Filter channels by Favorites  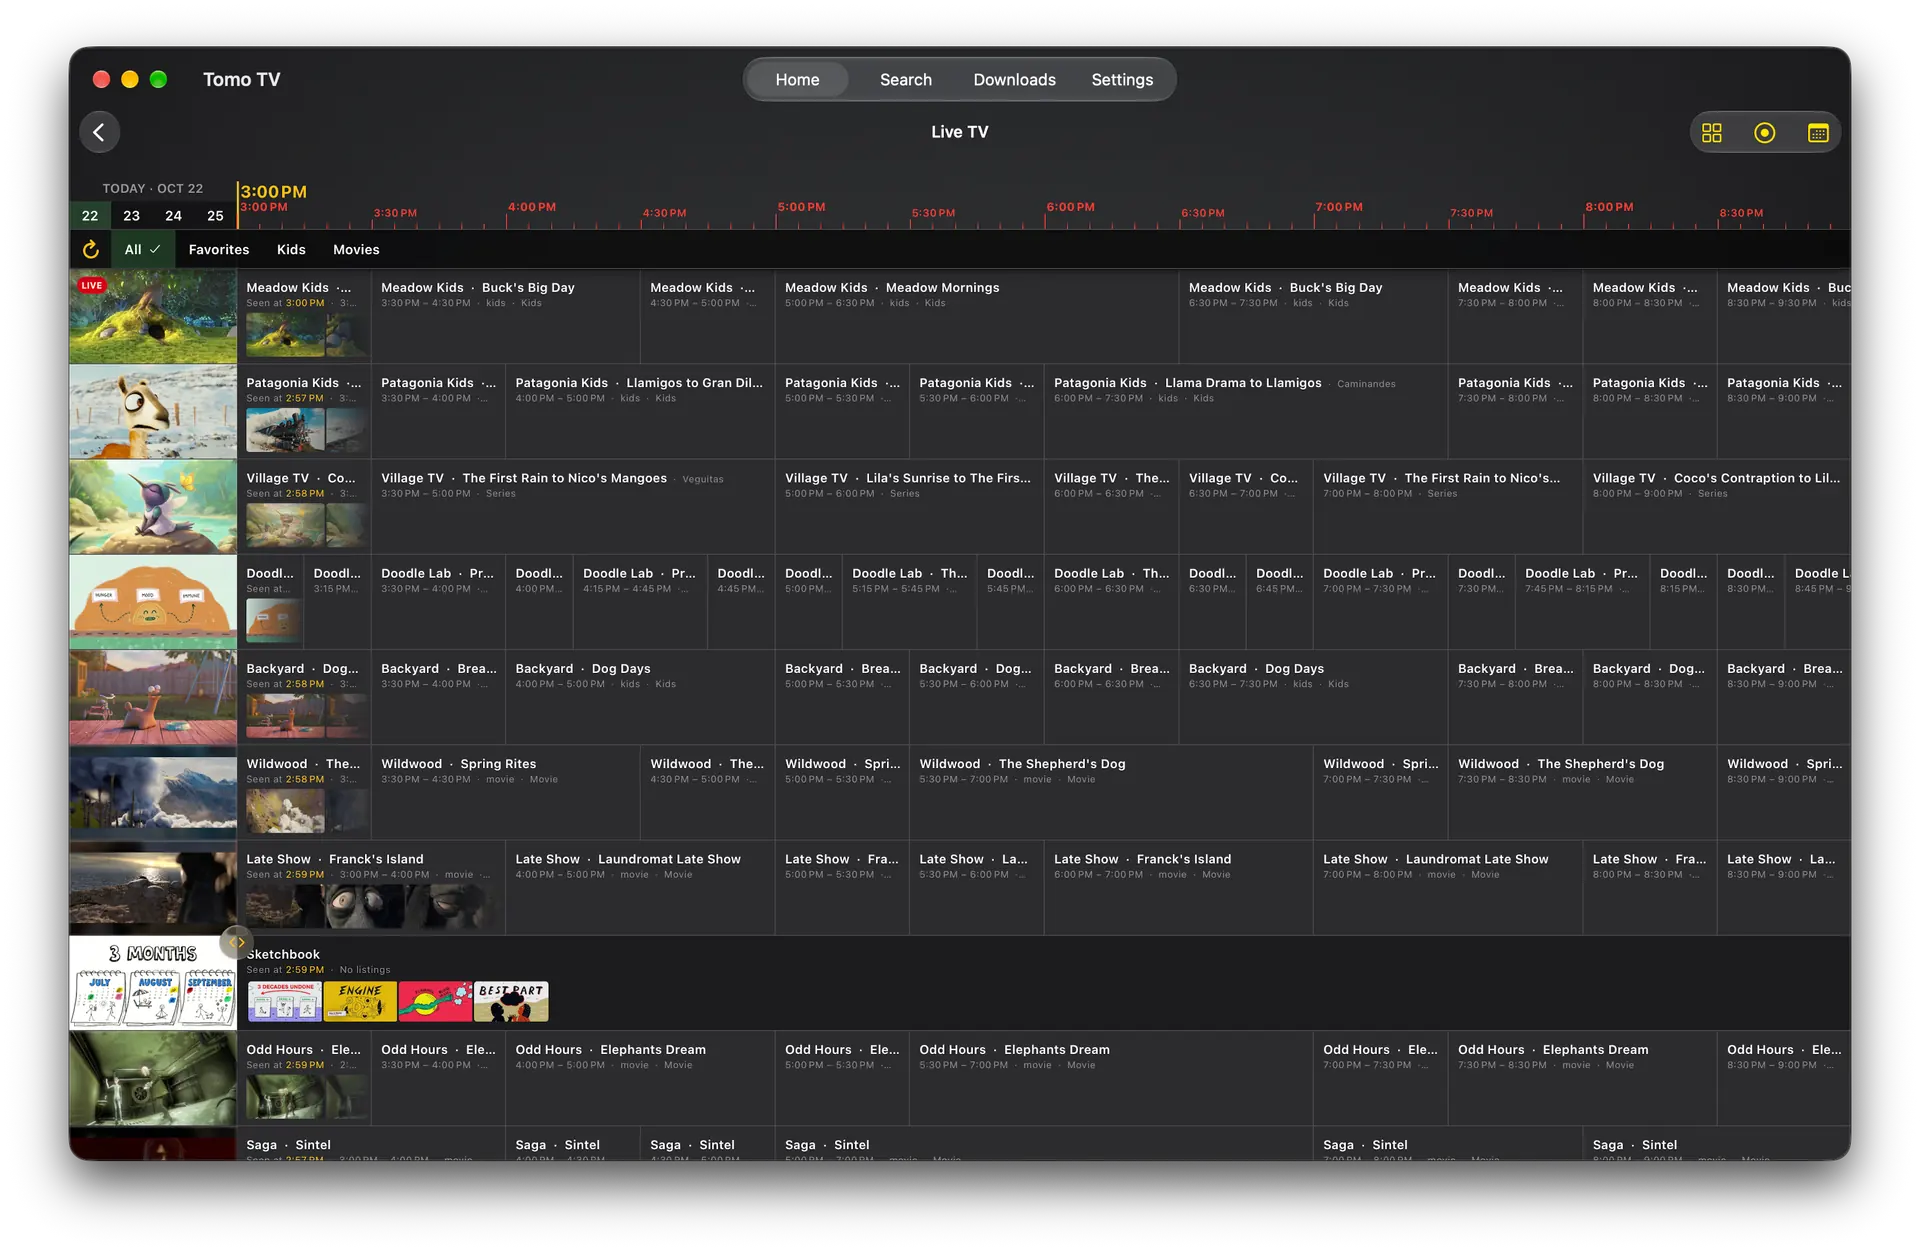(219, 249)
